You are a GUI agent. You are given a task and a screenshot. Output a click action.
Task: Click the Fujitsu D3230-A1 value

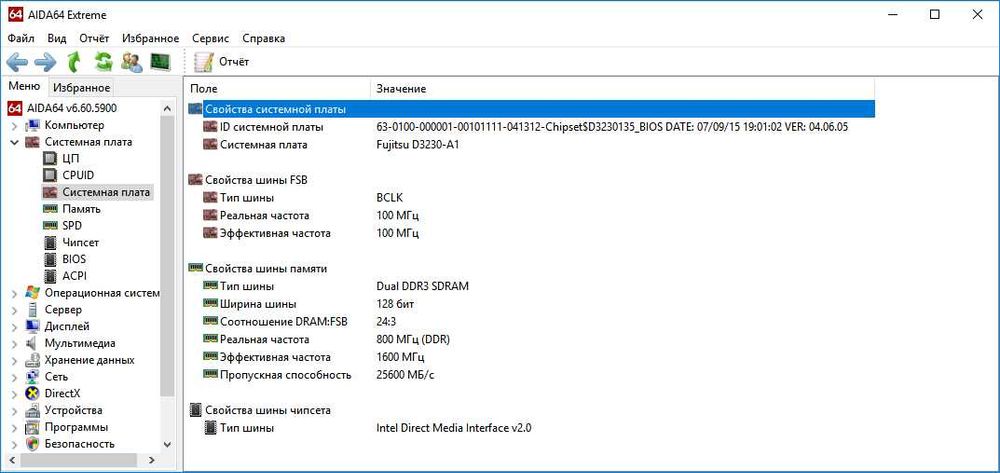coord(418,145)
